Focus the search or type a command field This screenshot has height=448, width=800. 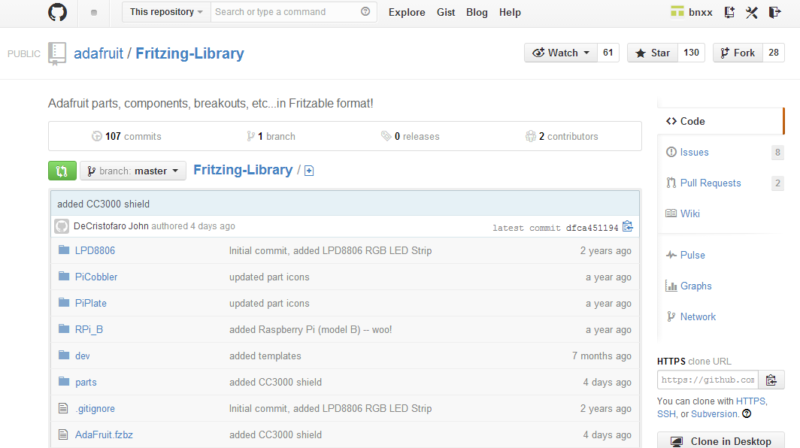(x=287, y=12)
